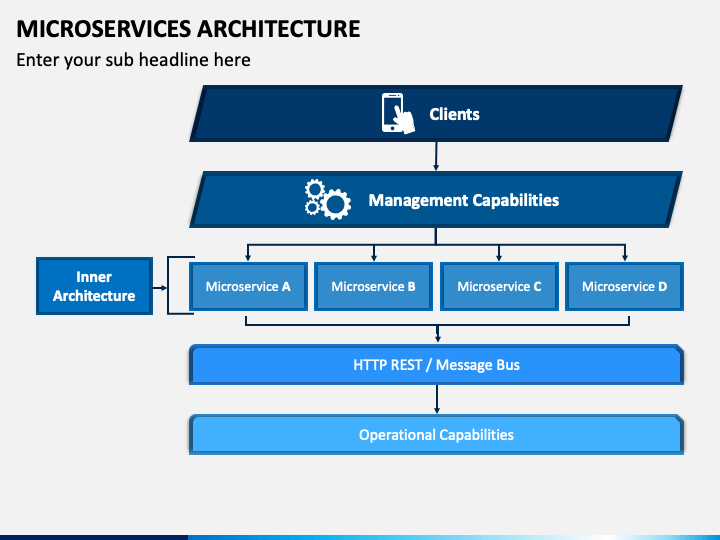720x540 pixels.
Task: Click the gears icon beside Management Capabilities
Action: point(328,199)
